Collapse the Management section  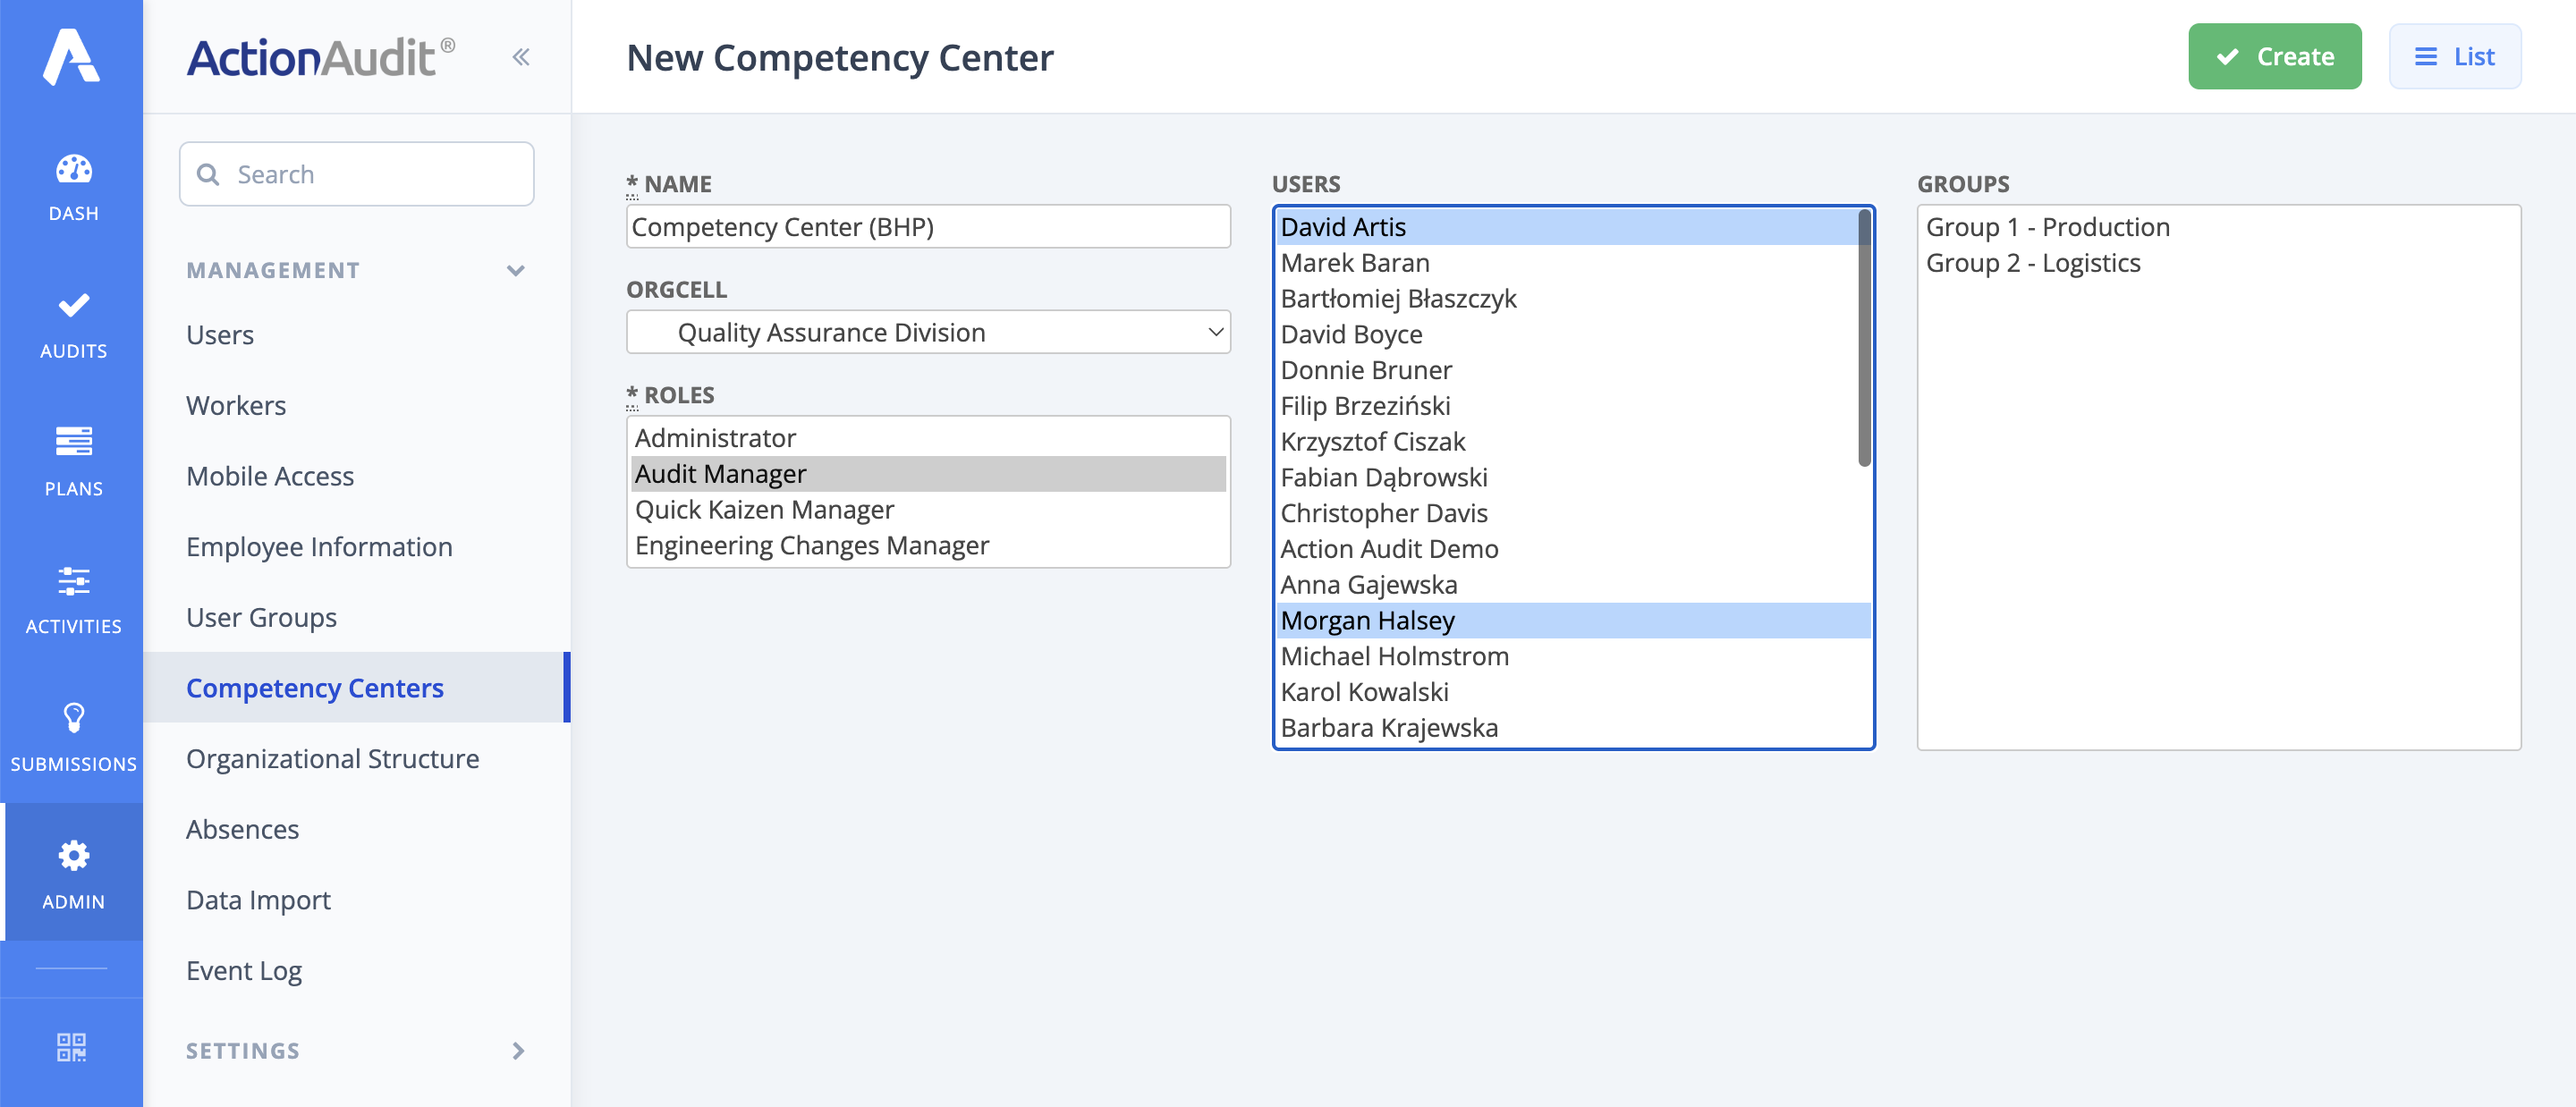click(516, 270)
